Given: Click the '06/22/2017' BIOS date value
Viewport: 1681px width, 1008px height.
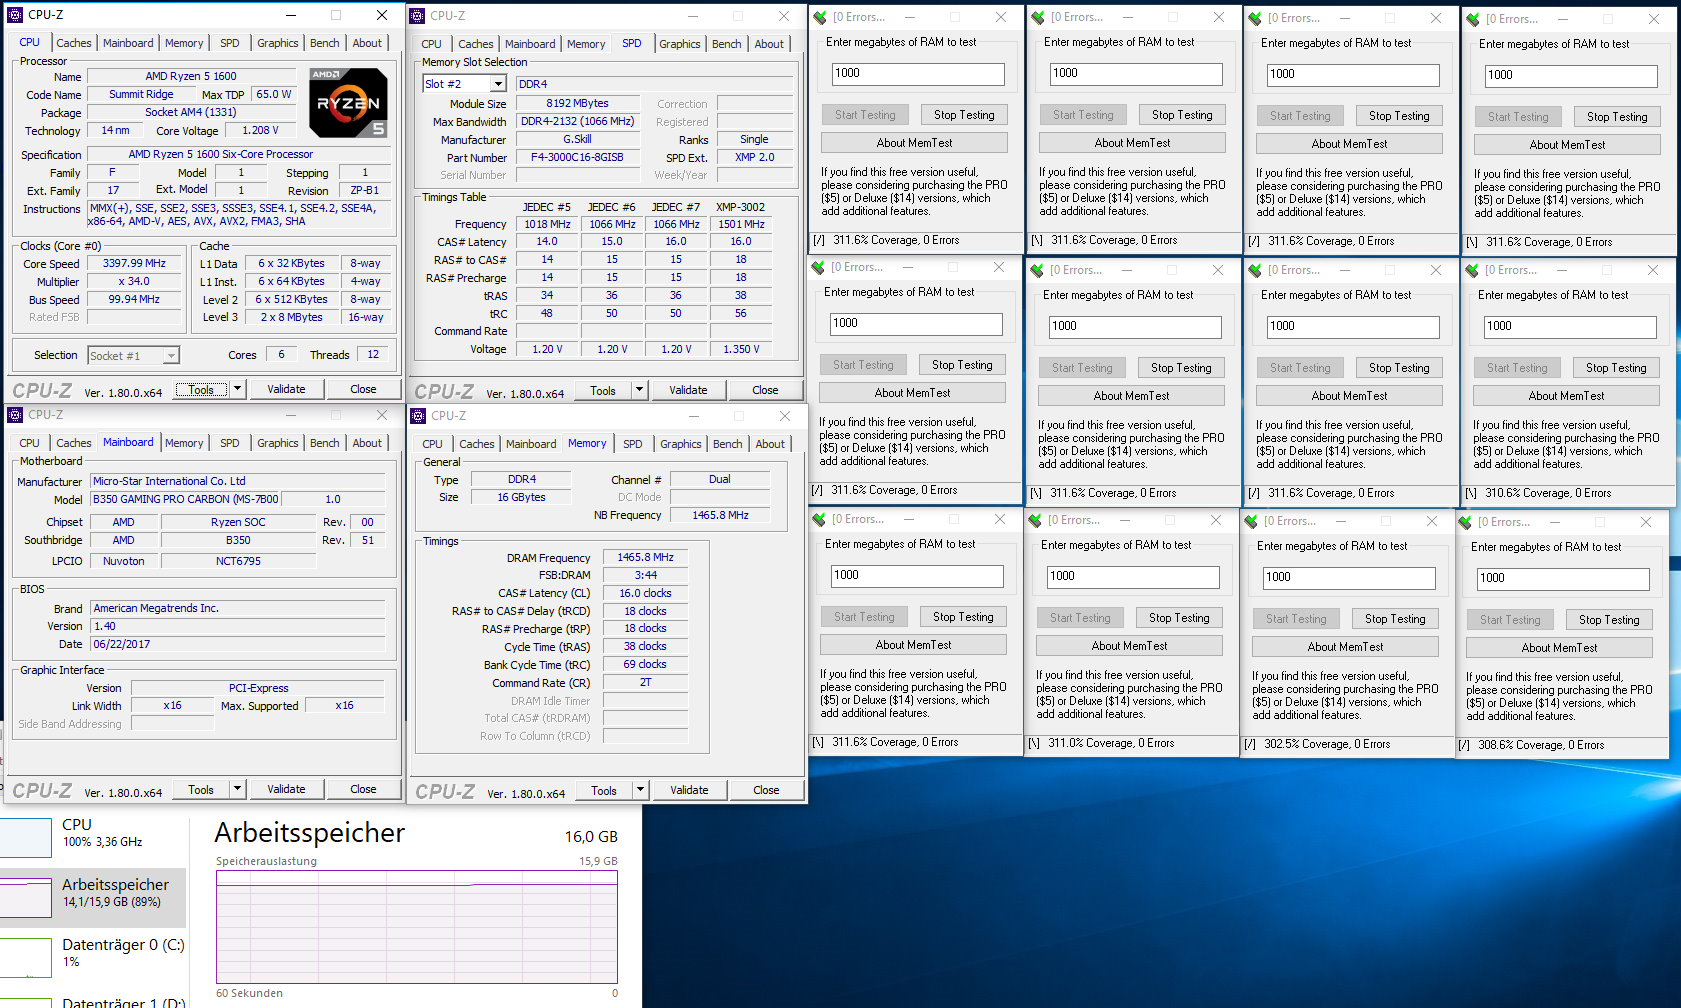Looking at the screenshot, I should click(238, 644).
